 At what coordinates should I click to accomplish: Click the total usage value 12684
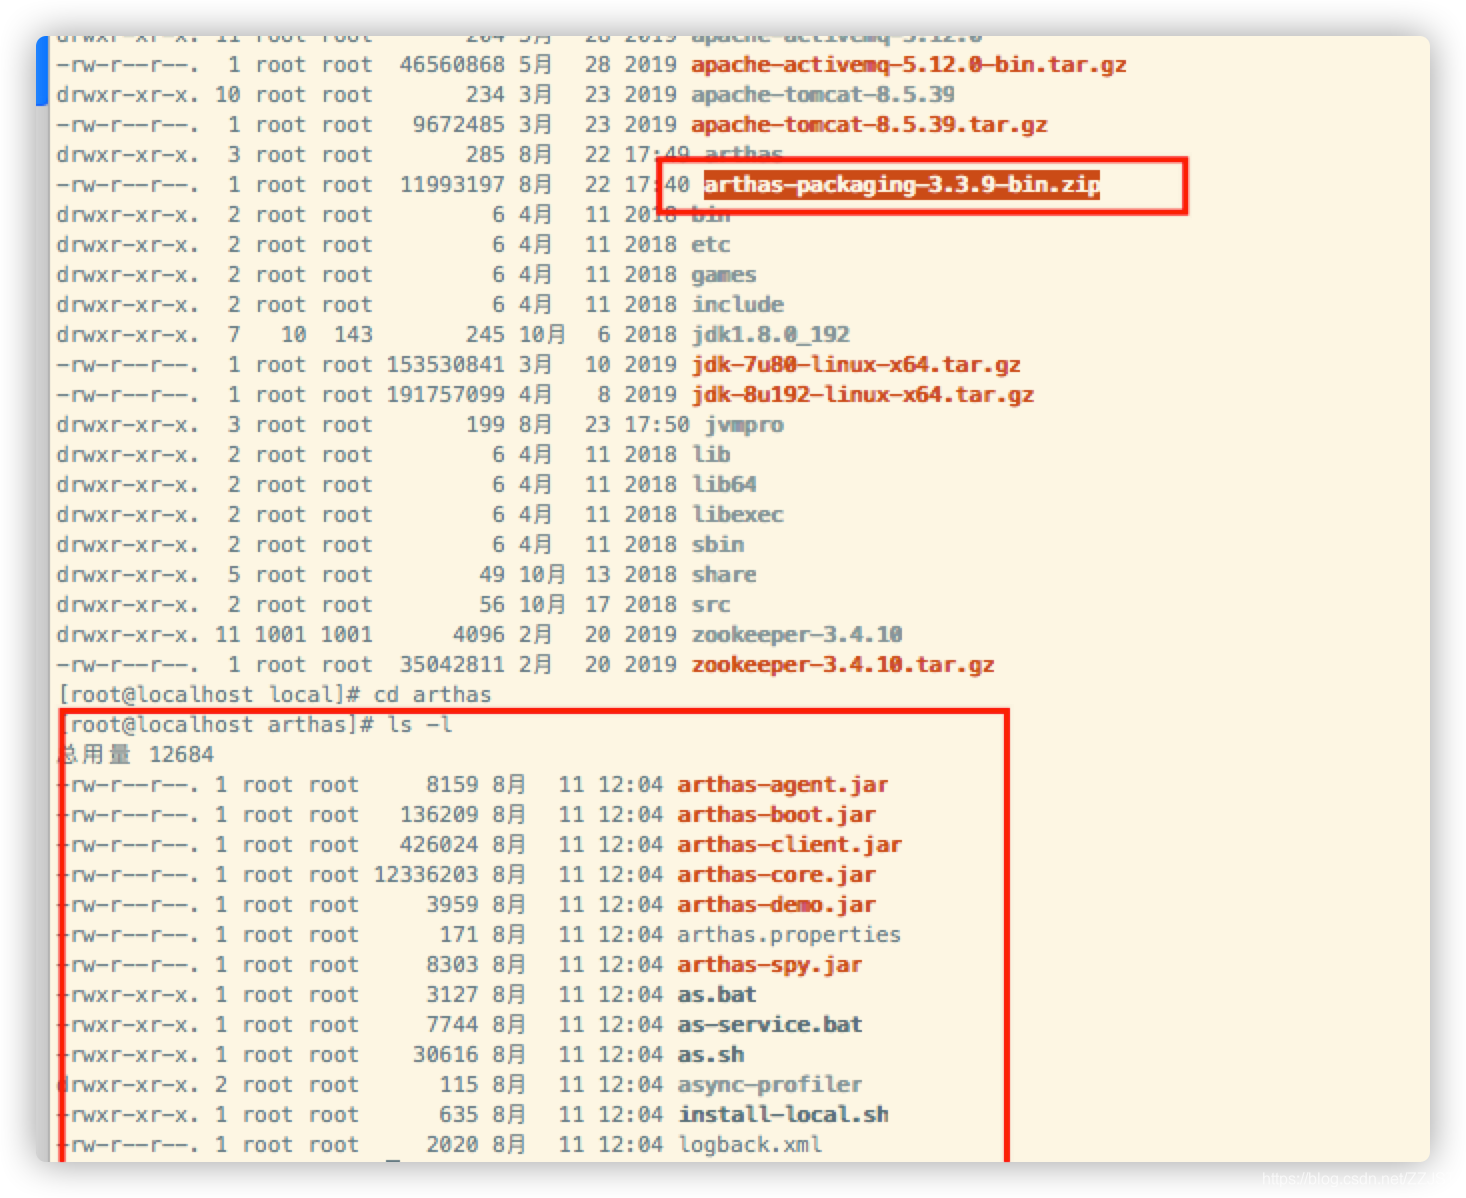point(181,755)
